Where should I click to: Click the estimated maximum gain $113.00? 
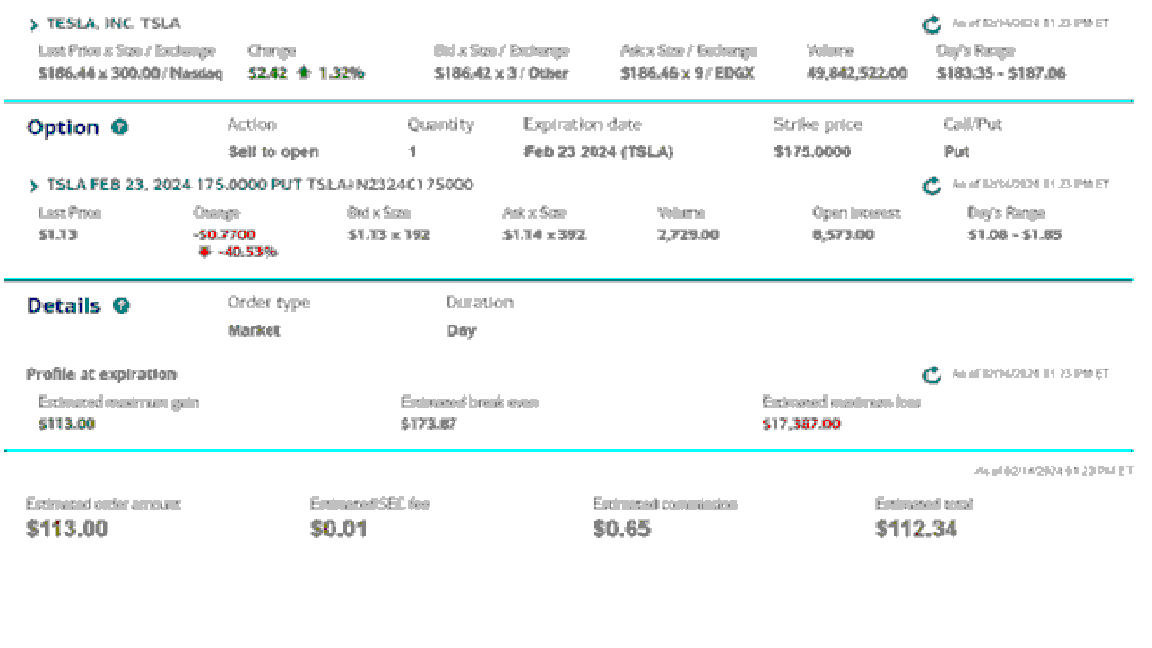pos(66,424)
